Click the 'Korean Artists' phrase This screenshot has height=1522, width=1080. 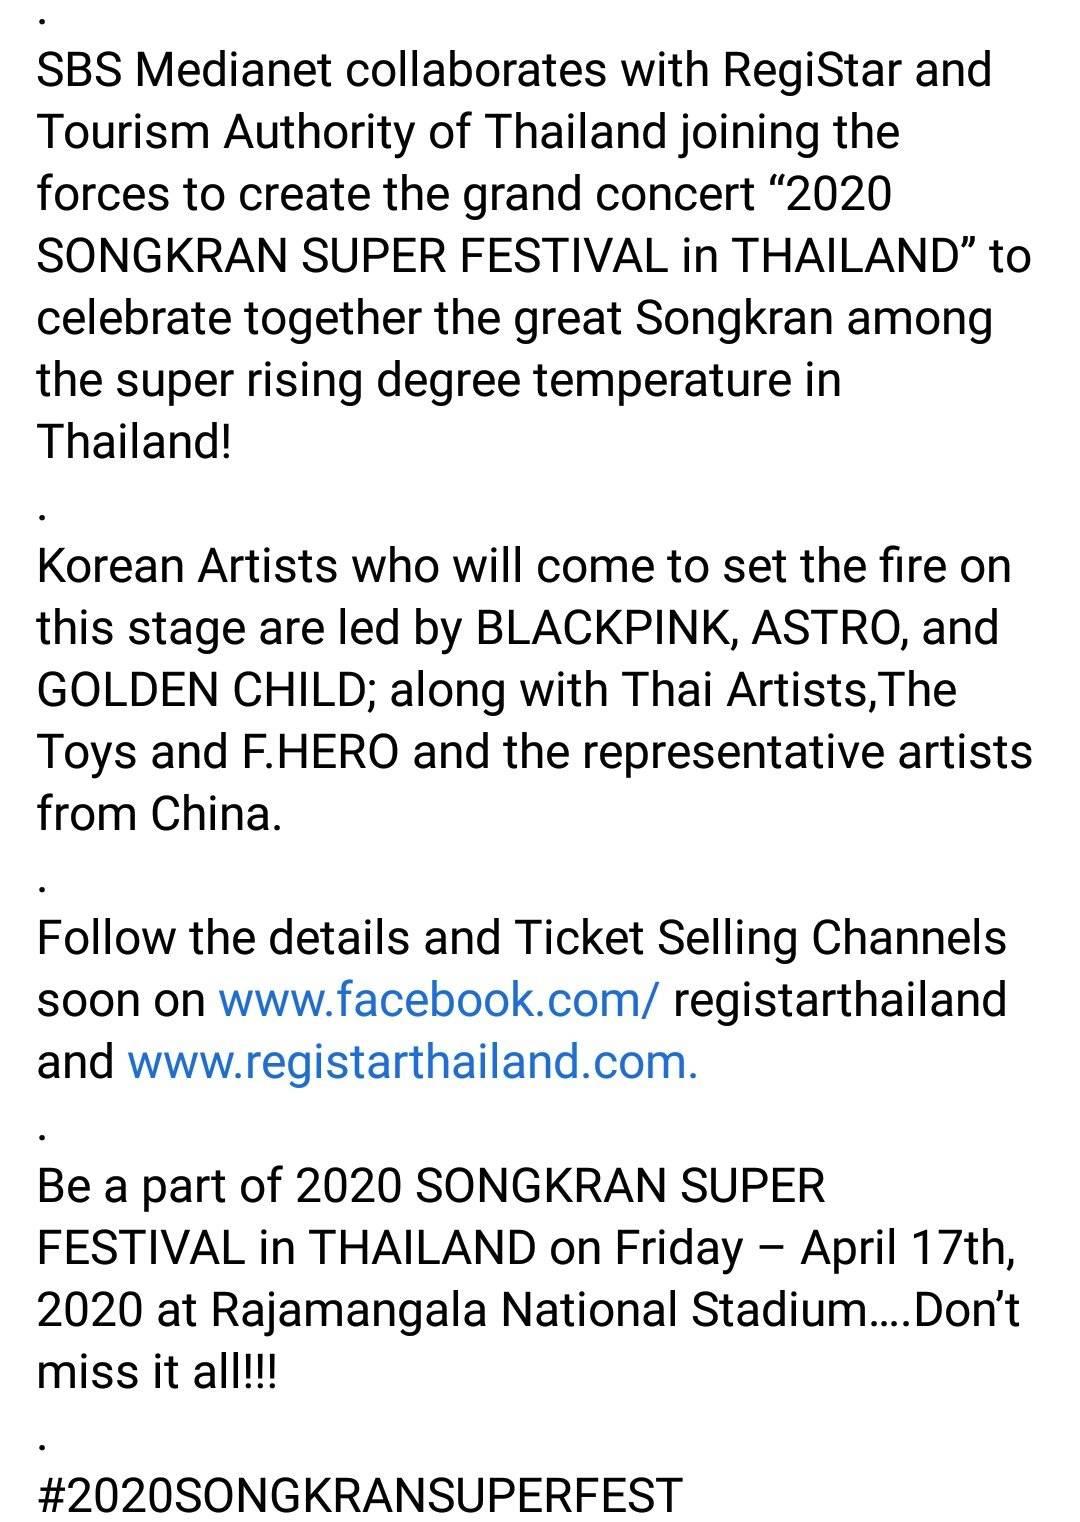pyautogui.click(x=188, y=566)
